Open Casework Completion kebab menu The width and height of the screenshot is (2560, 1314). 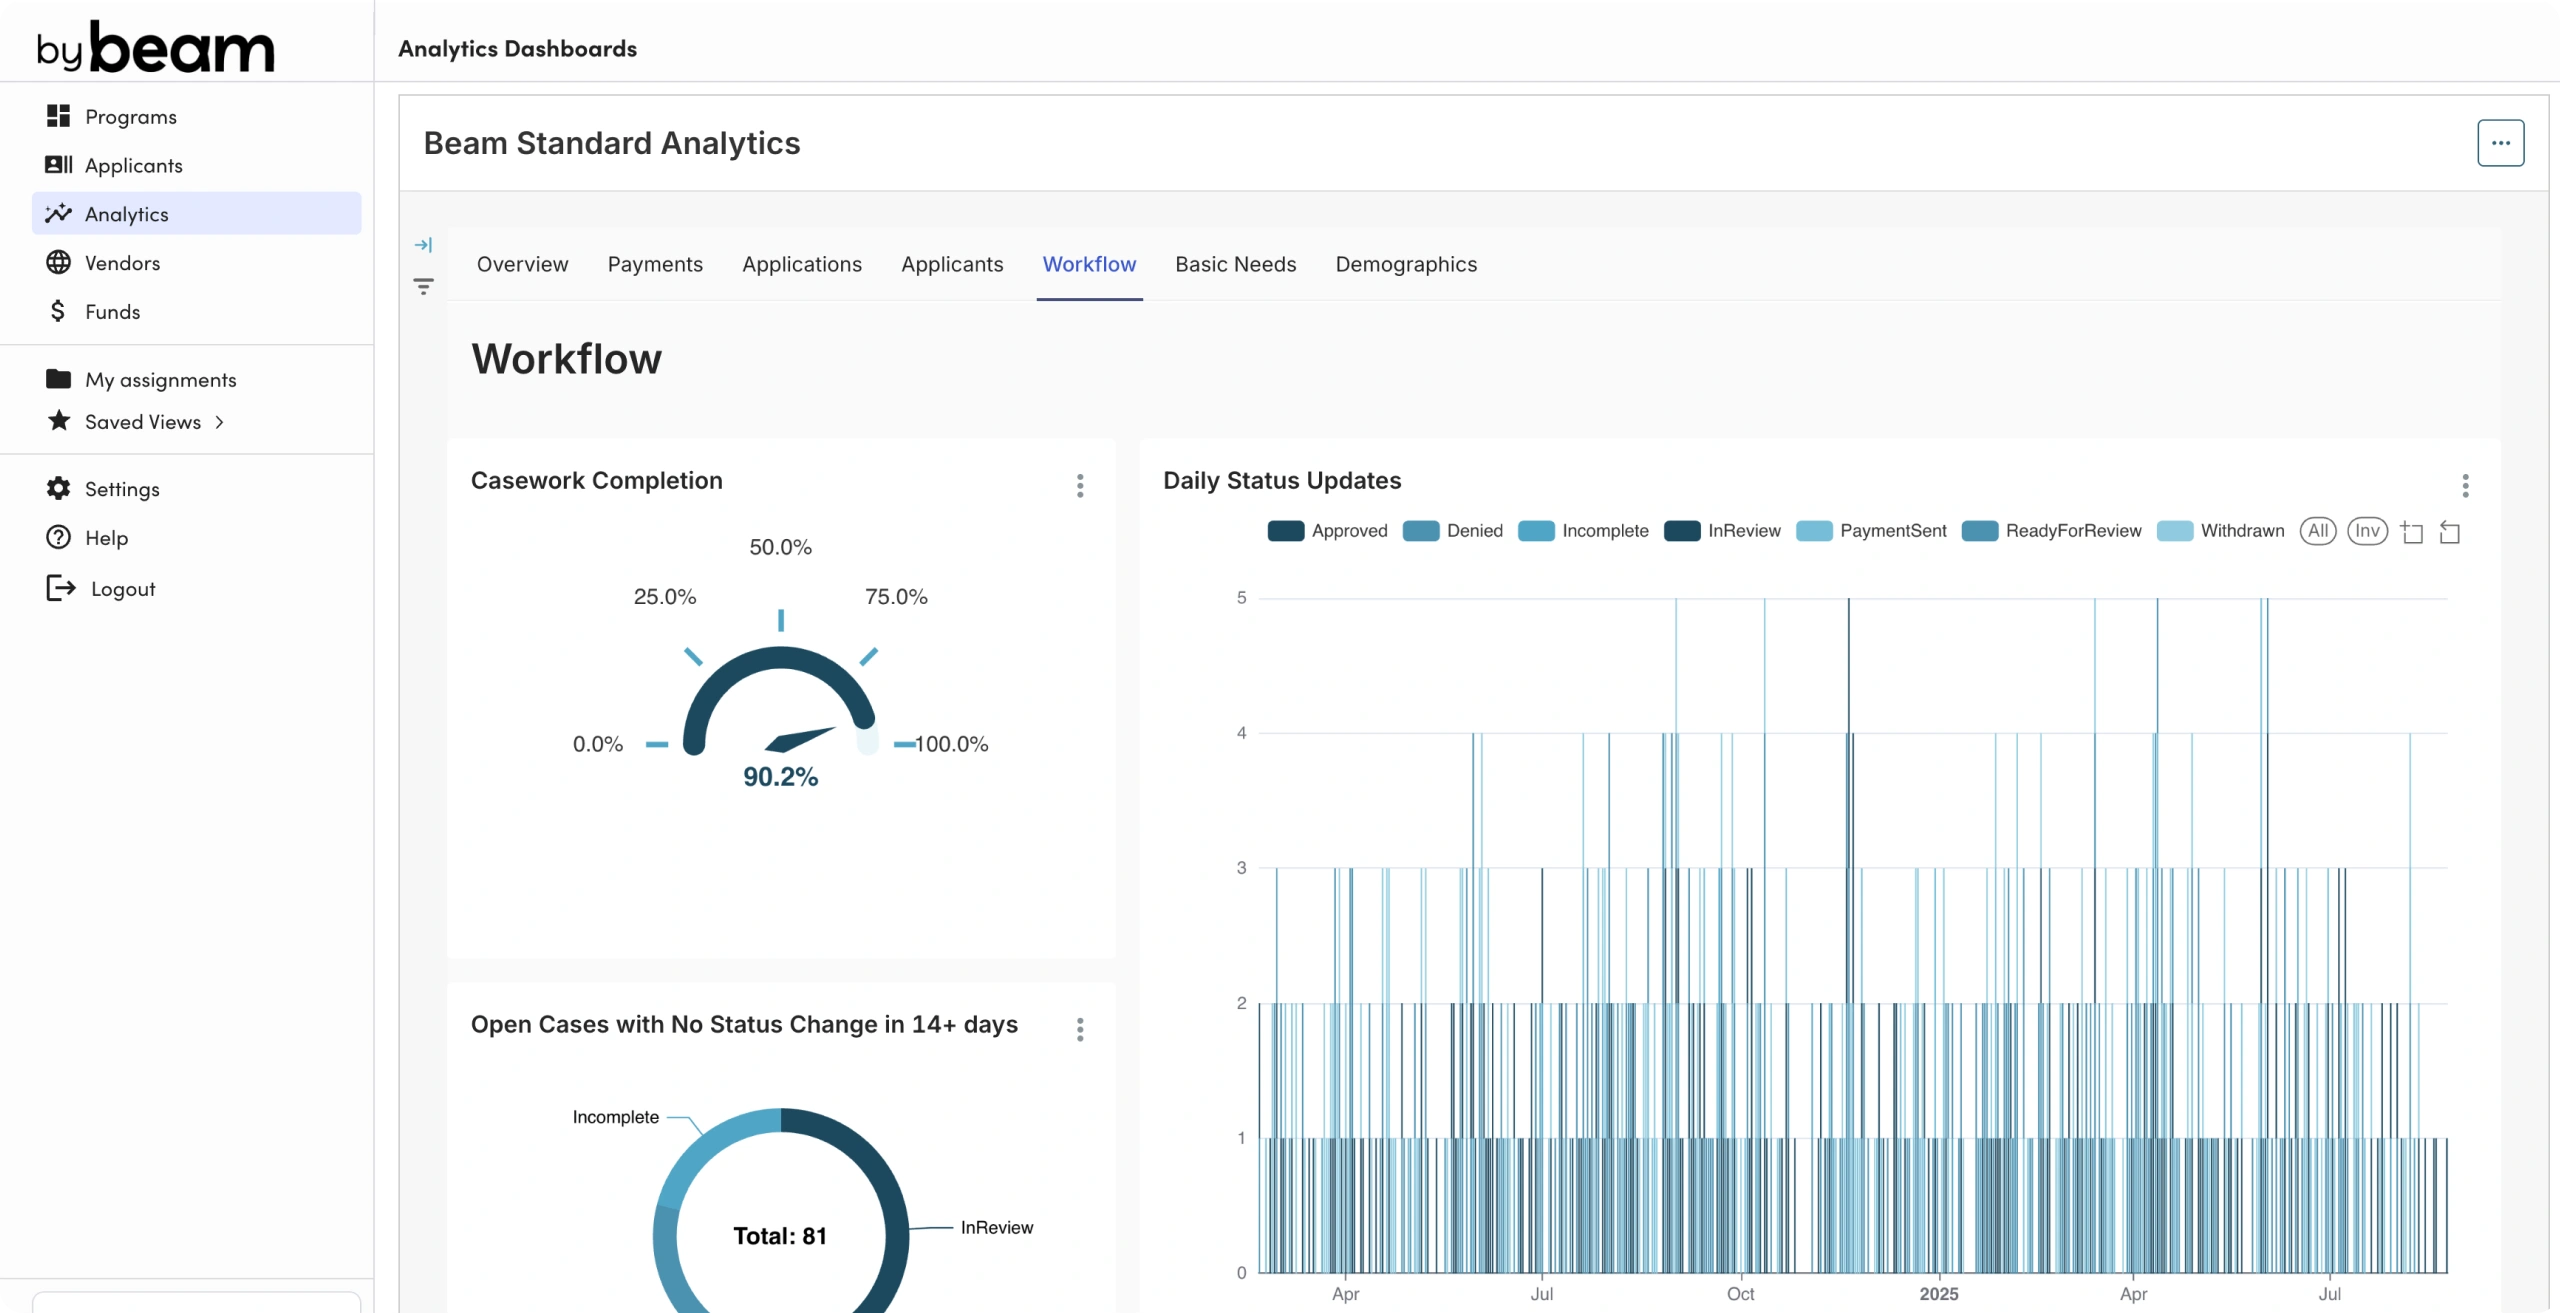coord(1080,486)
